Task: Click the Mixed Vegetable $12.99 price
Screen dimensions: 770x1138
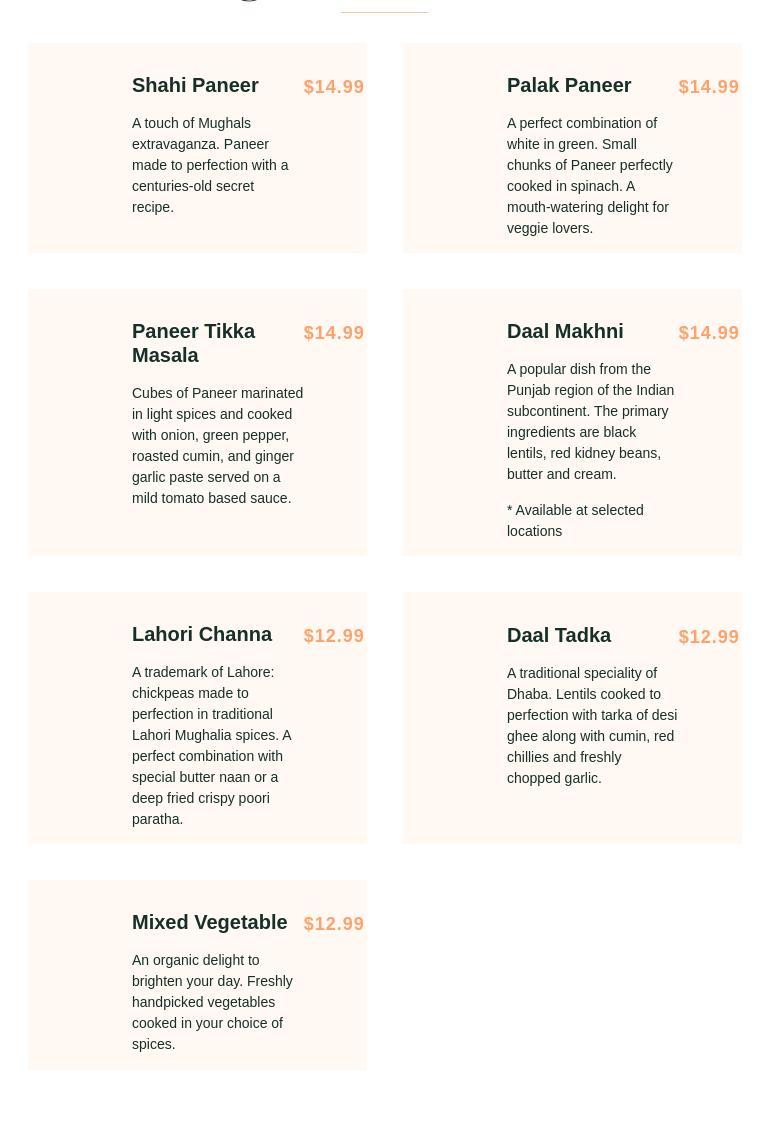Action: point(334,924)
